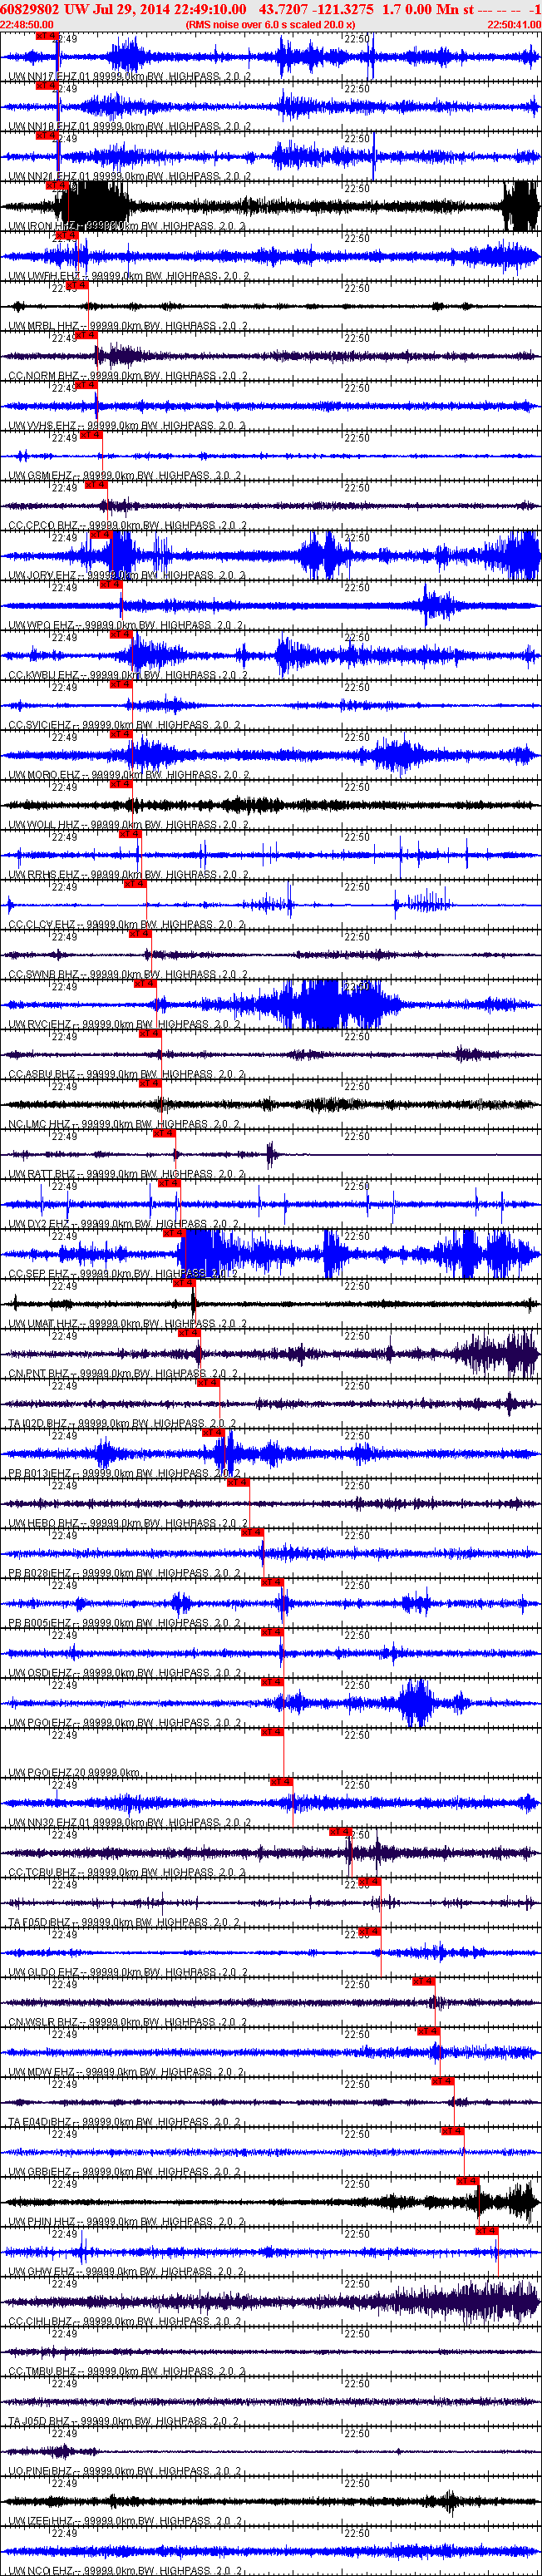Select the RMS noise scaling caption

click(270, 24)
